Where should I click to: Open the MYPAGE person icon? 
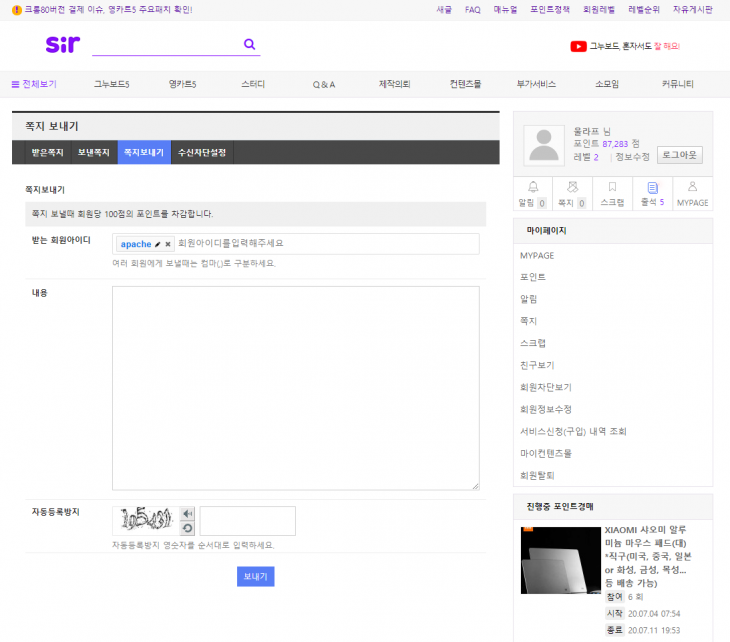[692, 187]
